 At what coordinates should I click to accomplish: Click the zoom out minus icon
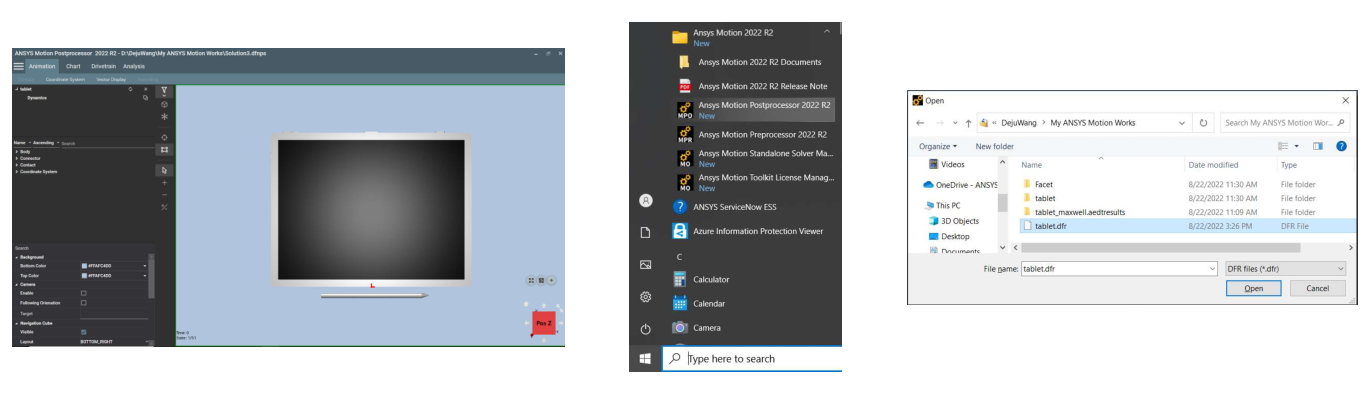(x=164, y=195)
